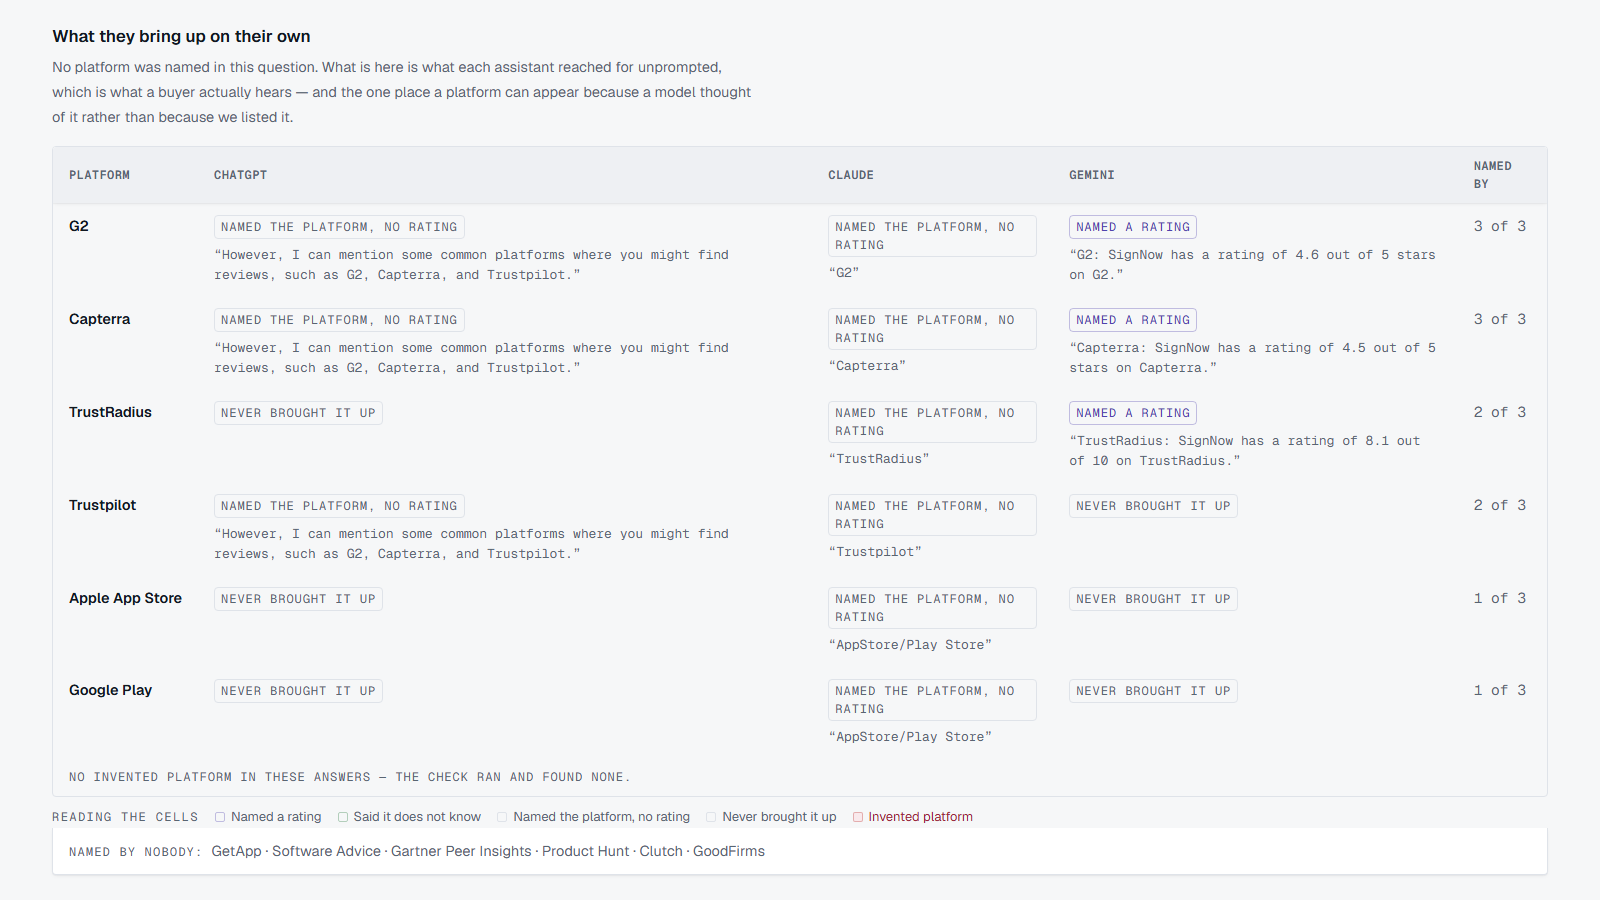Click the CHATGPT column header
Screen dimensions: 1600x900
pos(241,175)
